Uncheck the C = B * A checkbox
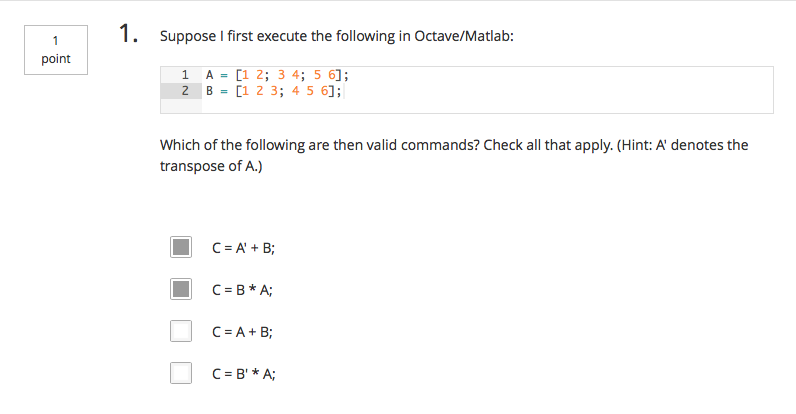 point(181,289)
